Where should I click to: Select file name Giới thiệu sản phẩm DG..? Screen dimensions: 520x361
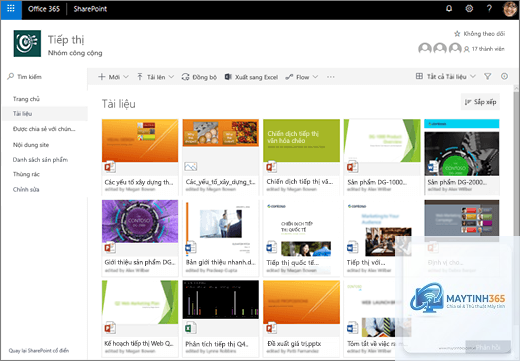pos(140,262)
